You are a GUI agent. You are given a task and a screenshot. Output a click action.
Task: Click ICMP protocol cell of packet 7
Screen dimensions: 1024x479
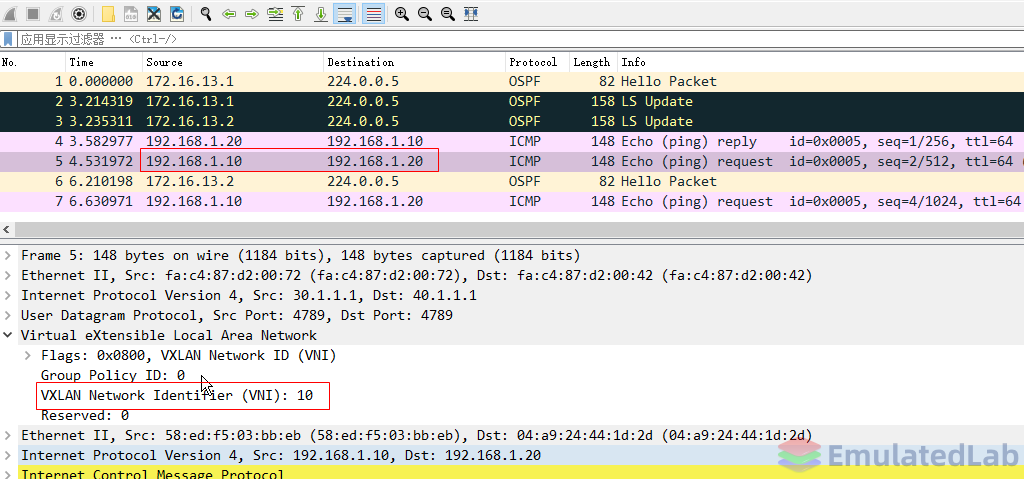[x=525, y=201]
